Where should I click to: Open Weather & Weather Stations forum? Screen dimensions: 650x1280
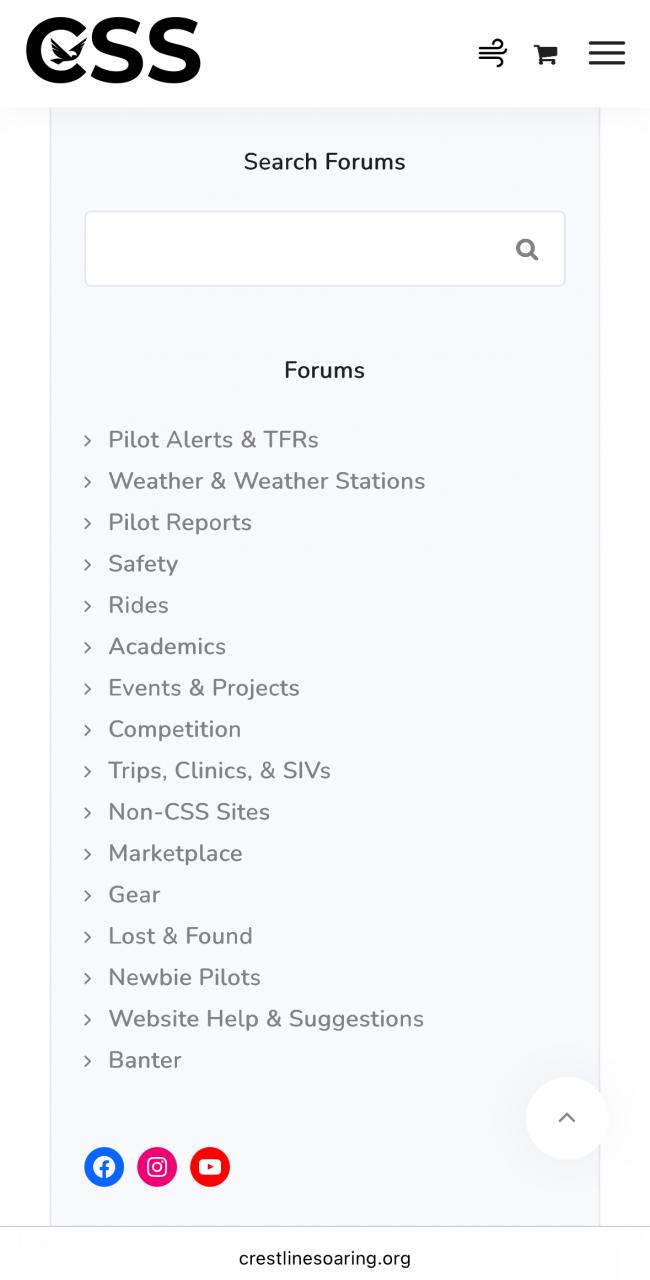coord(267,481)
